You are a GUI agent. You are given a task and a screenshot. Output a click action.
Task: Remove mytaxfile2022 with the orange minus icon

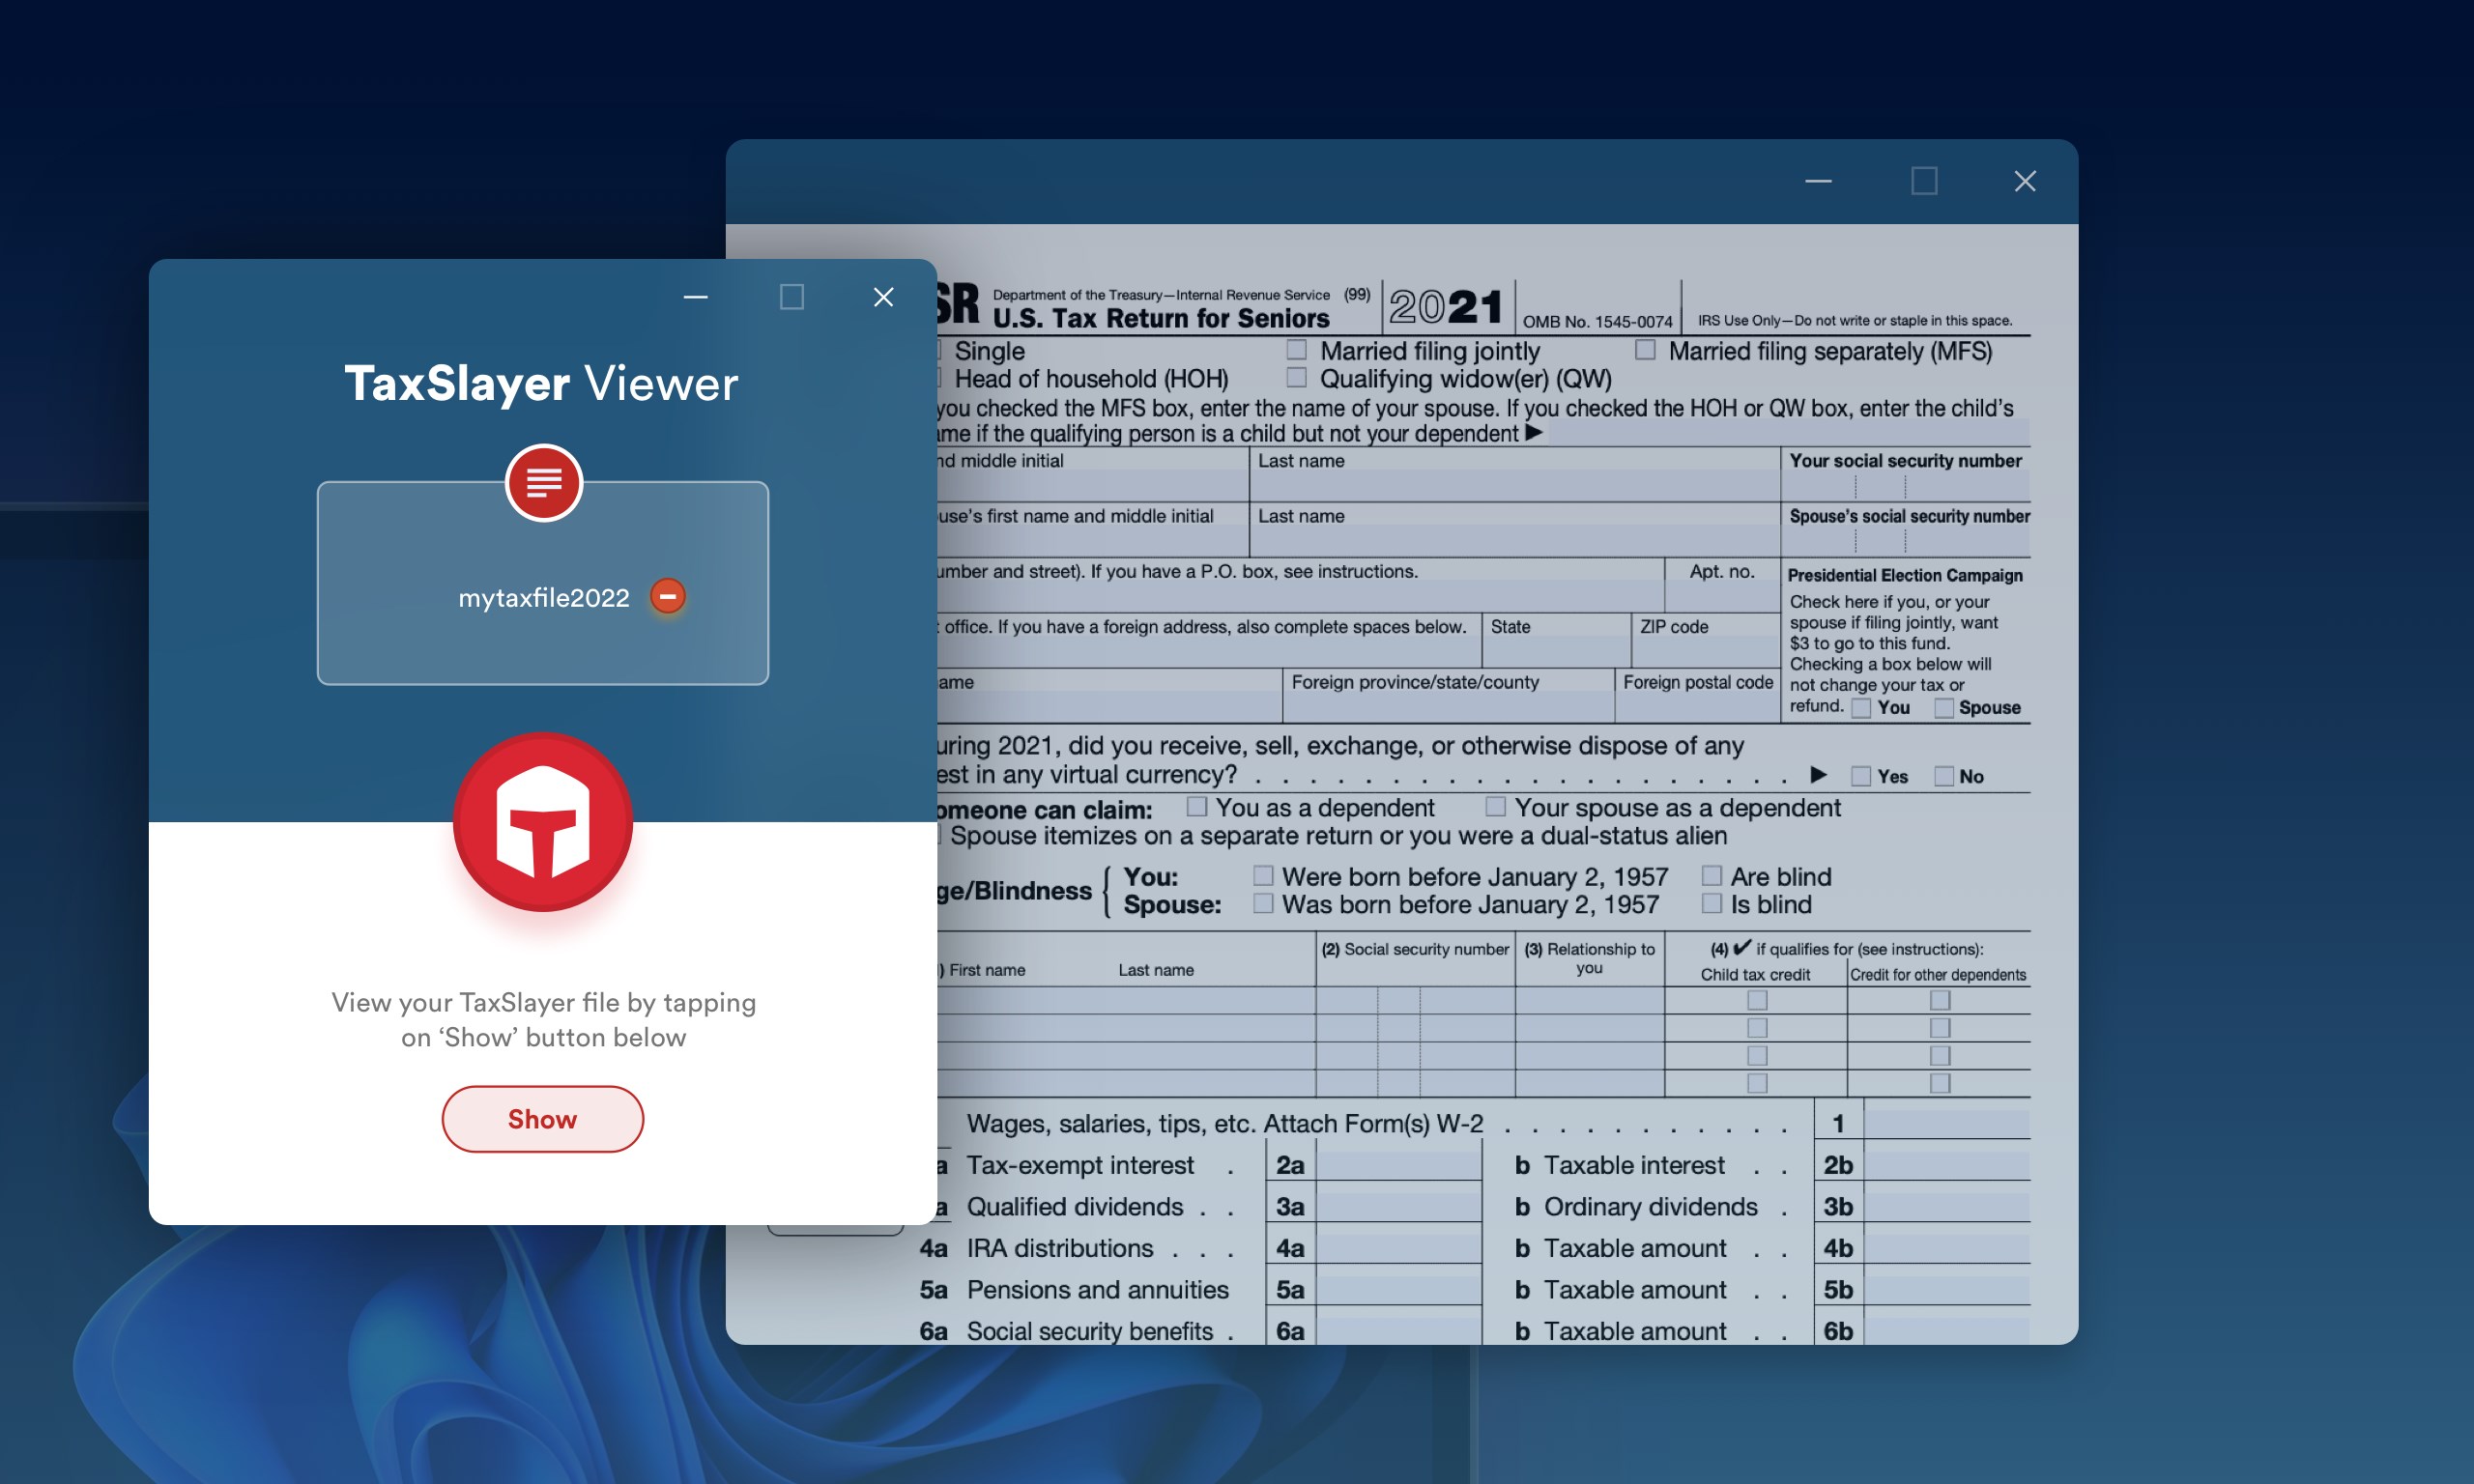[667, 596]
